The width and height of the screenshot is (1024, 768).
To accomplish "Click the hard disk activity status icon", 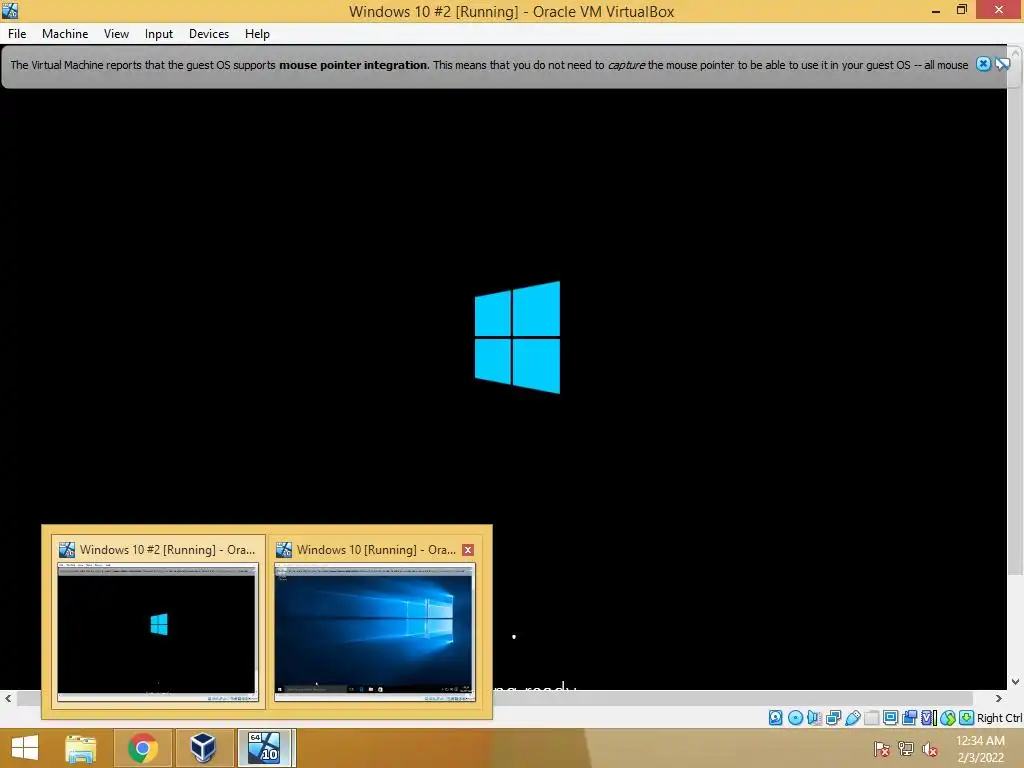I will pos(775,718).
